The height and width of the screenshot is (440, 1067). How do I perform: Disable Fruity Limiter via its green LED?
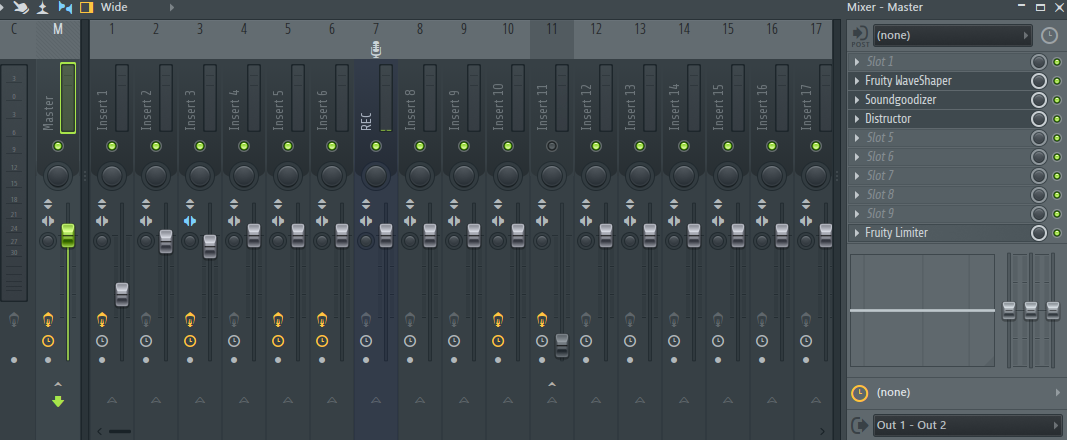(x=1057, y=233)
